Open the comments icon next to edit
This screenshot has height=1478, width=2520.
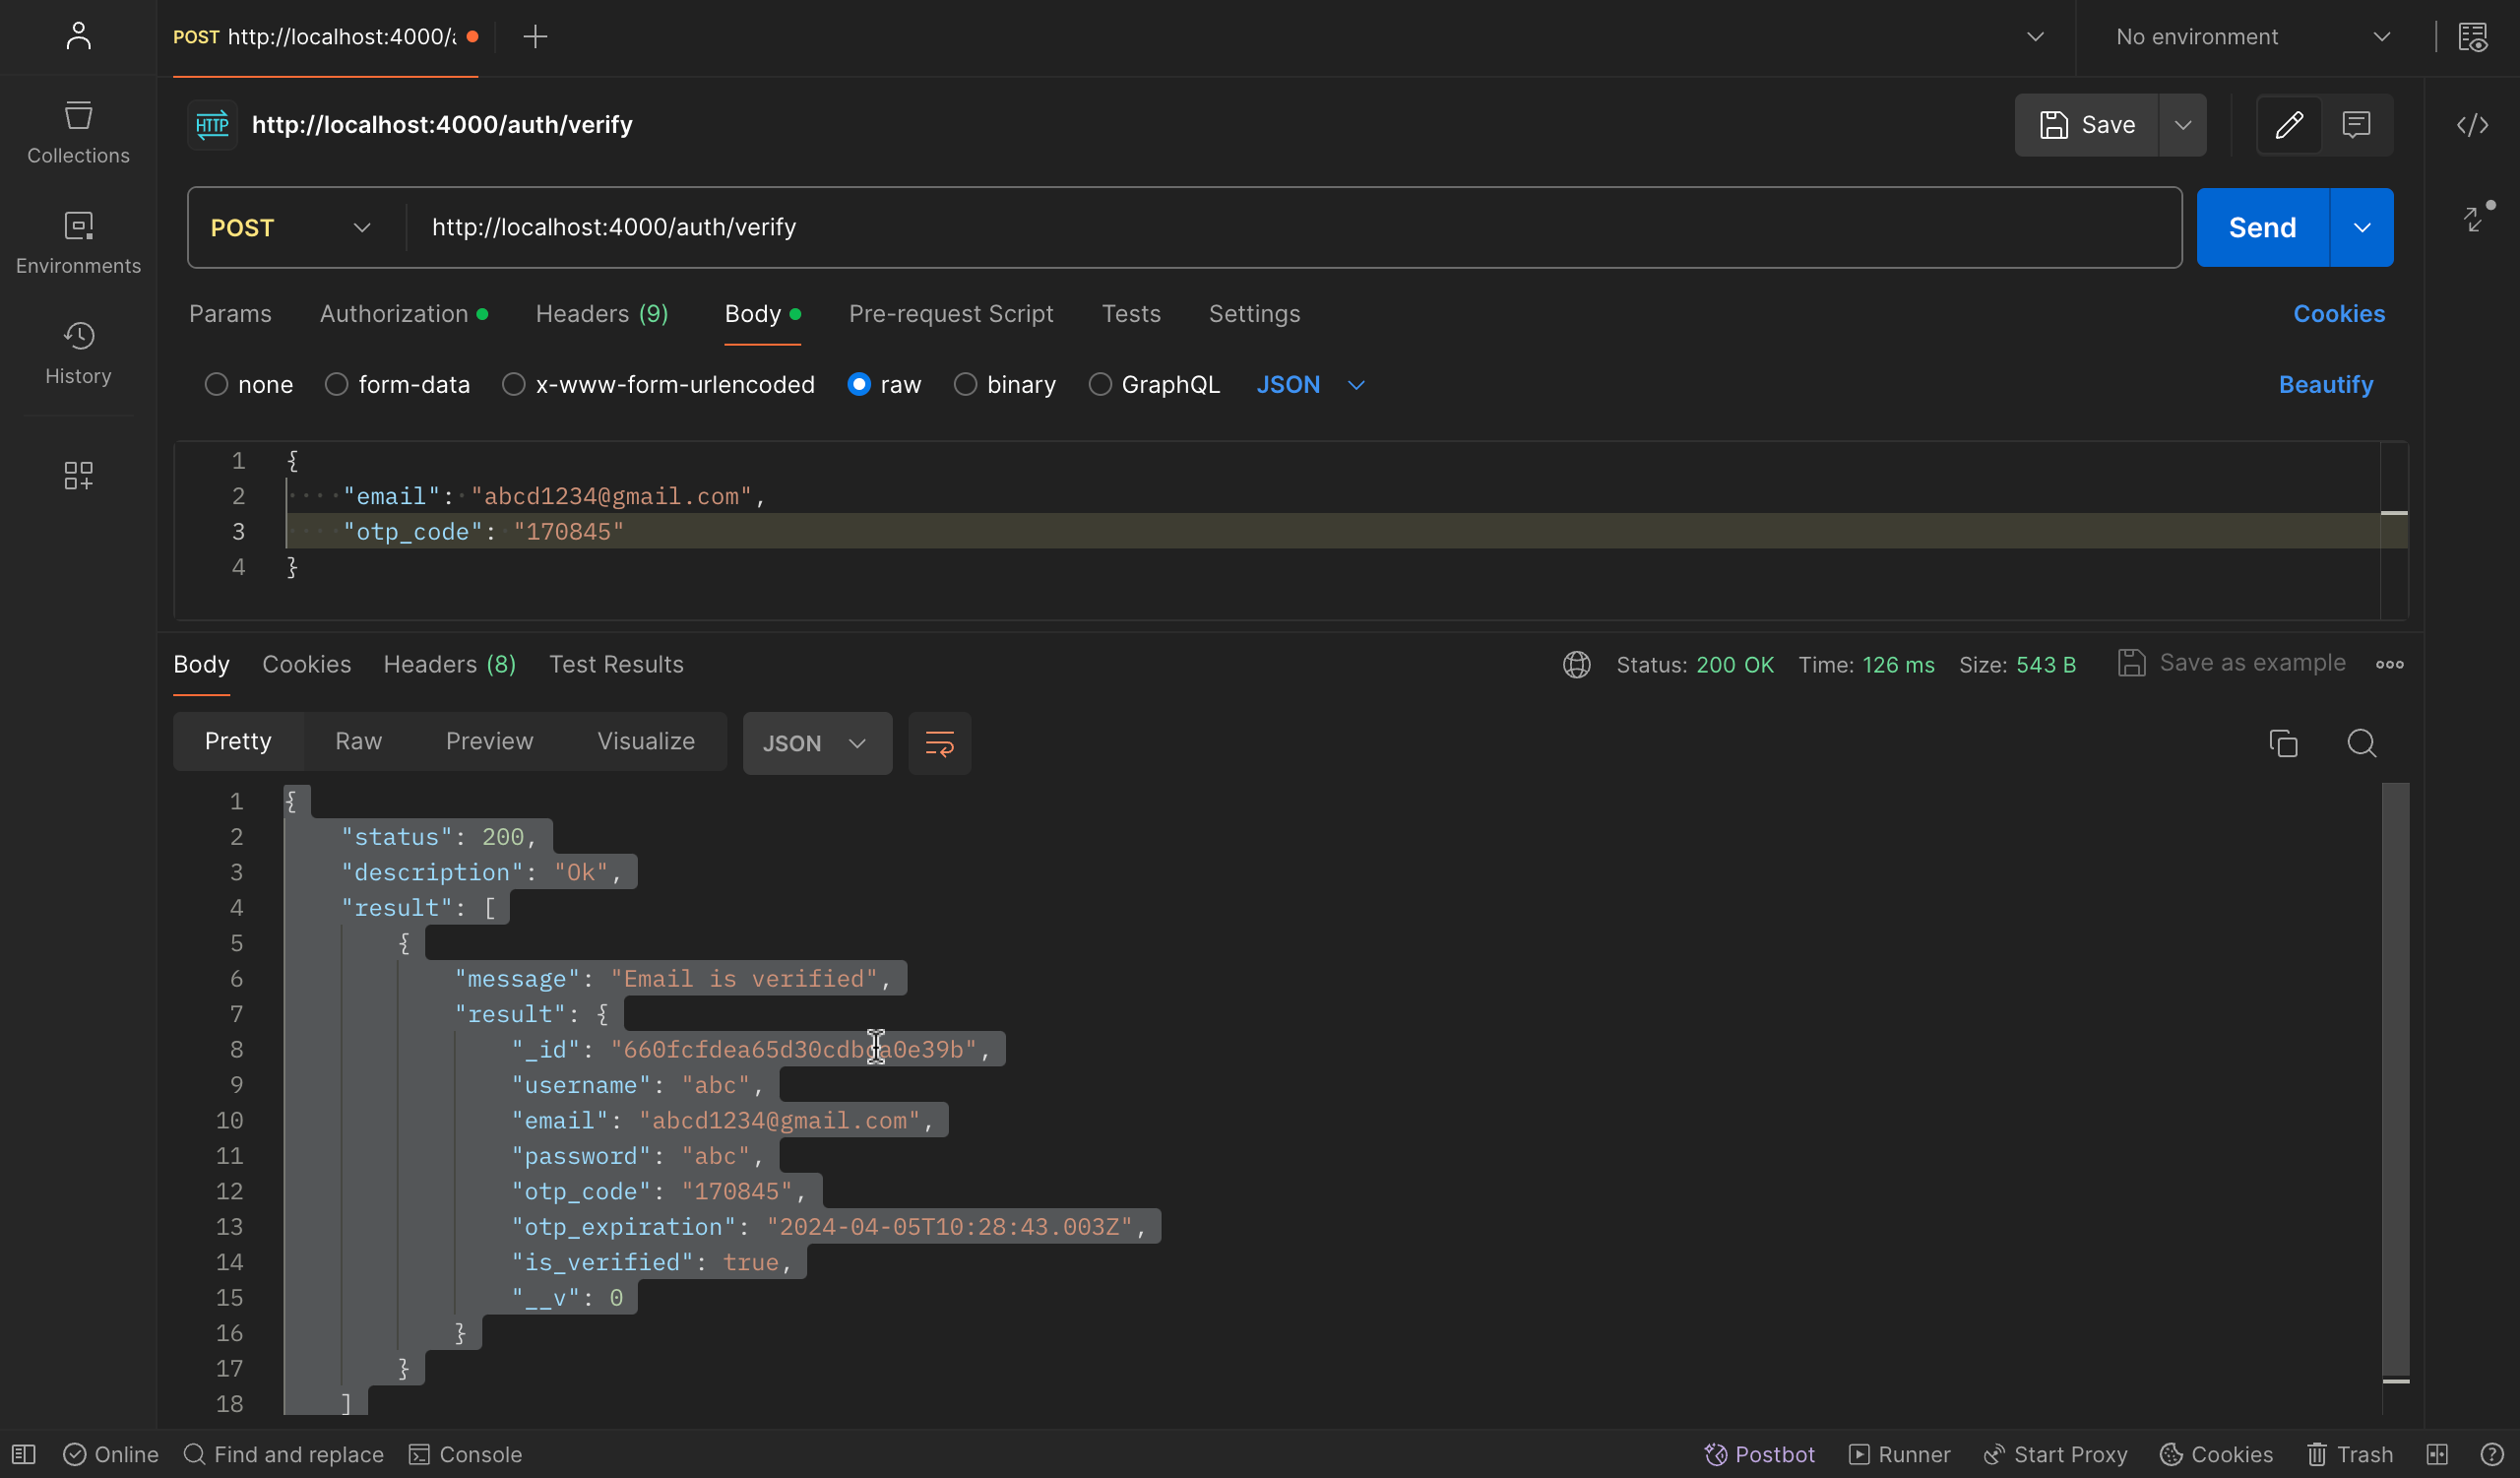(2356, 125)
